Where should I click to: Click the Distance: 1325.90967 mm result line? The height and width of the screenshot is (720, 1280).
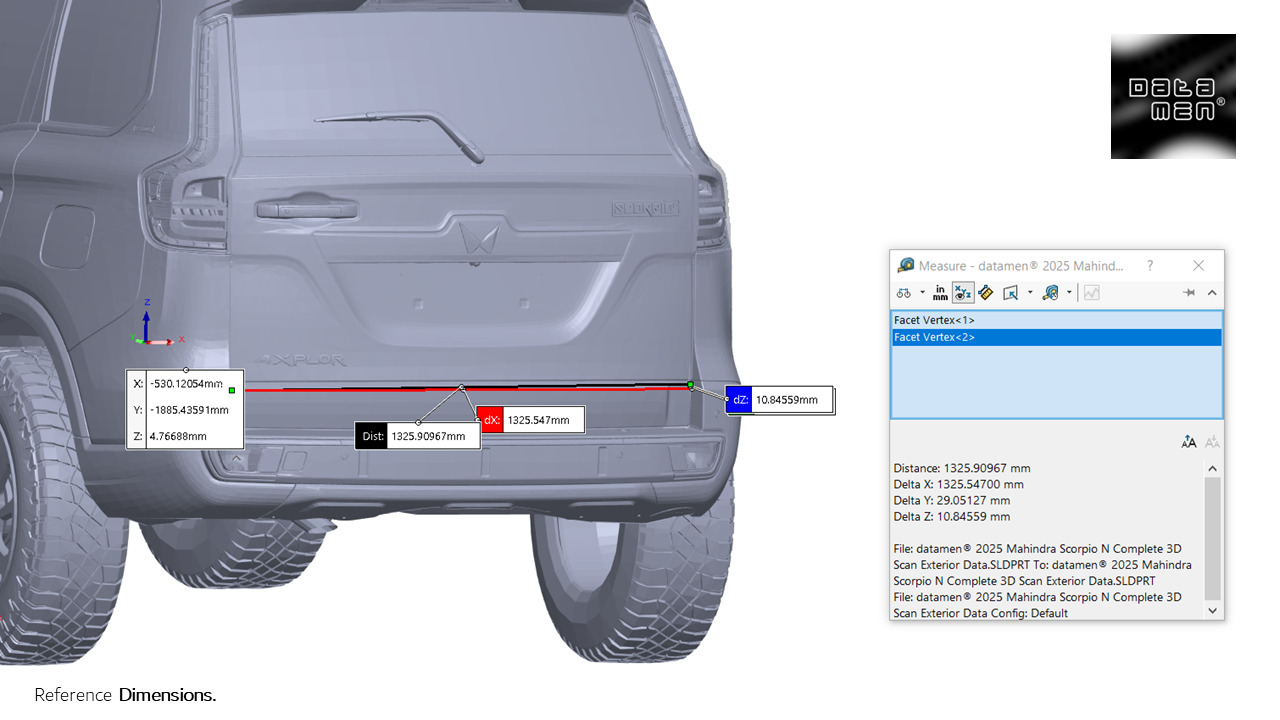[961, 468]
